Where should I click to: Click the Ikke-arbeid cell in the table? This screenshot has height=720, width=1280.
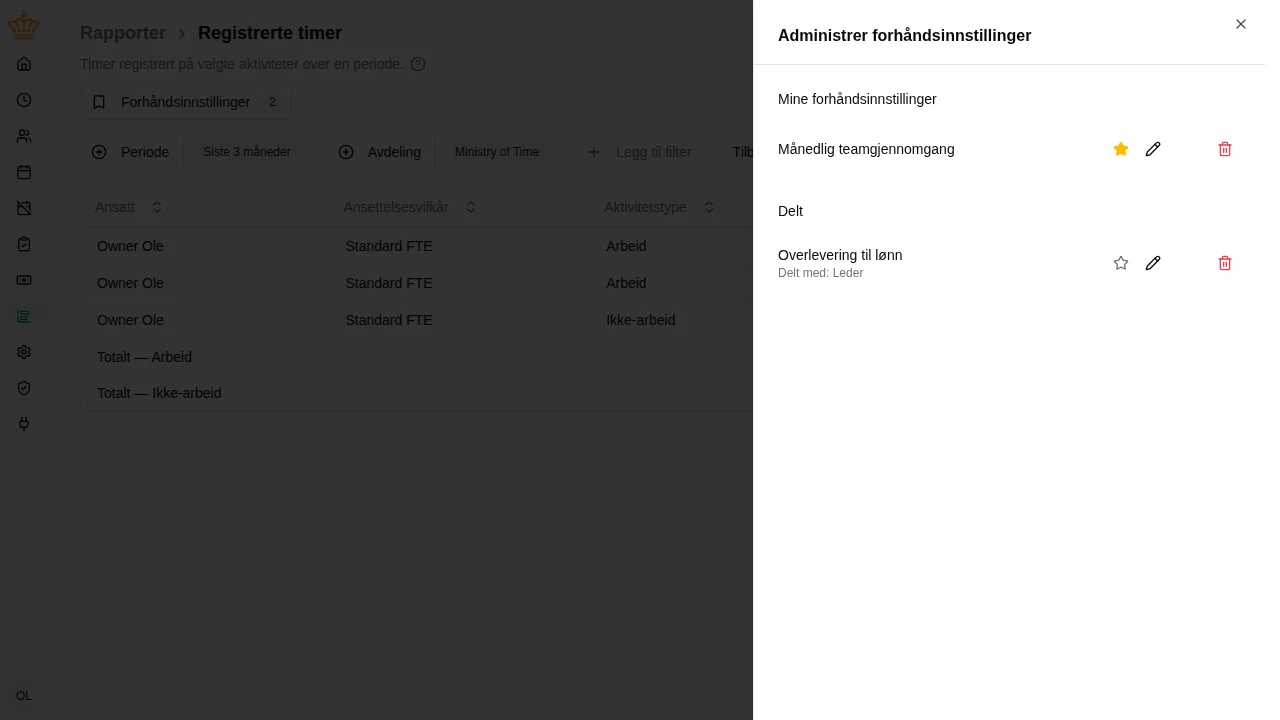click(x=641, y=320)
